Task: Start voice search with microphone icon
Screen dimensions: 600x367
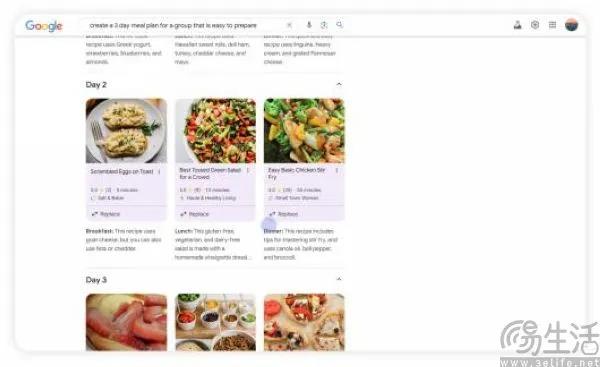Action: coord(309,25)
